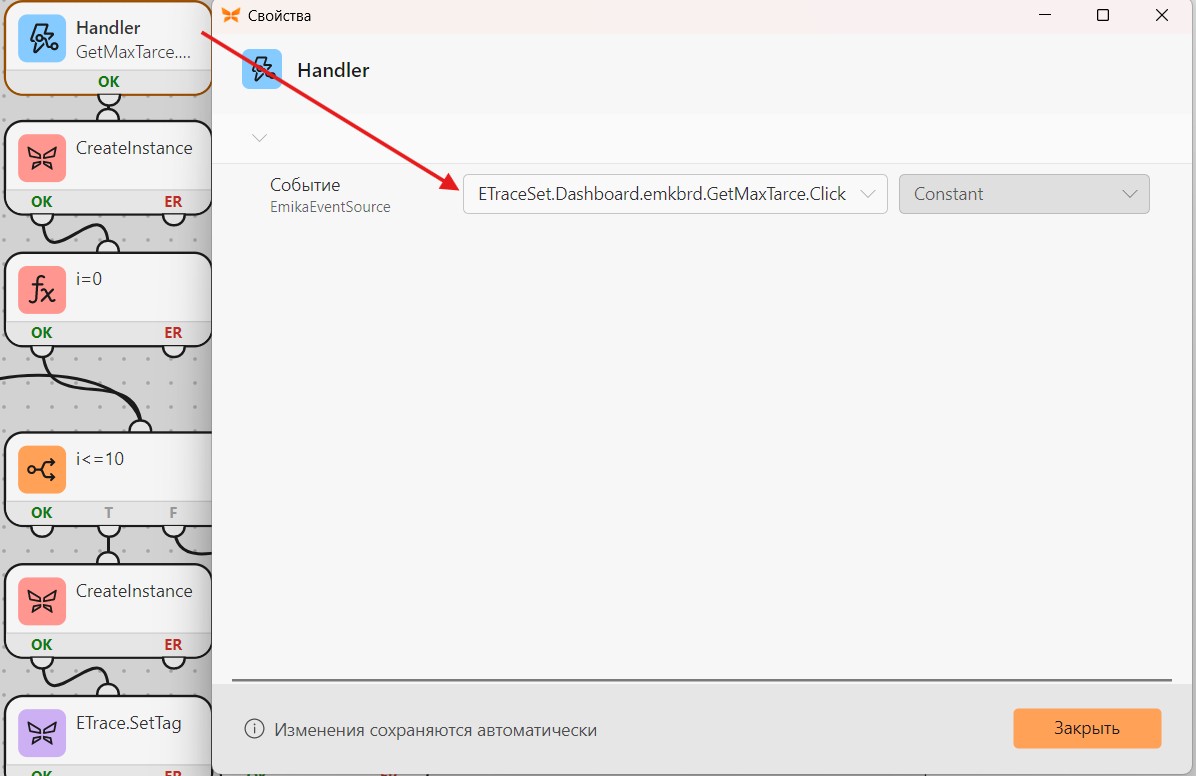
Task: Click the second CreateInstance node icon
Action: coord(42,601)
